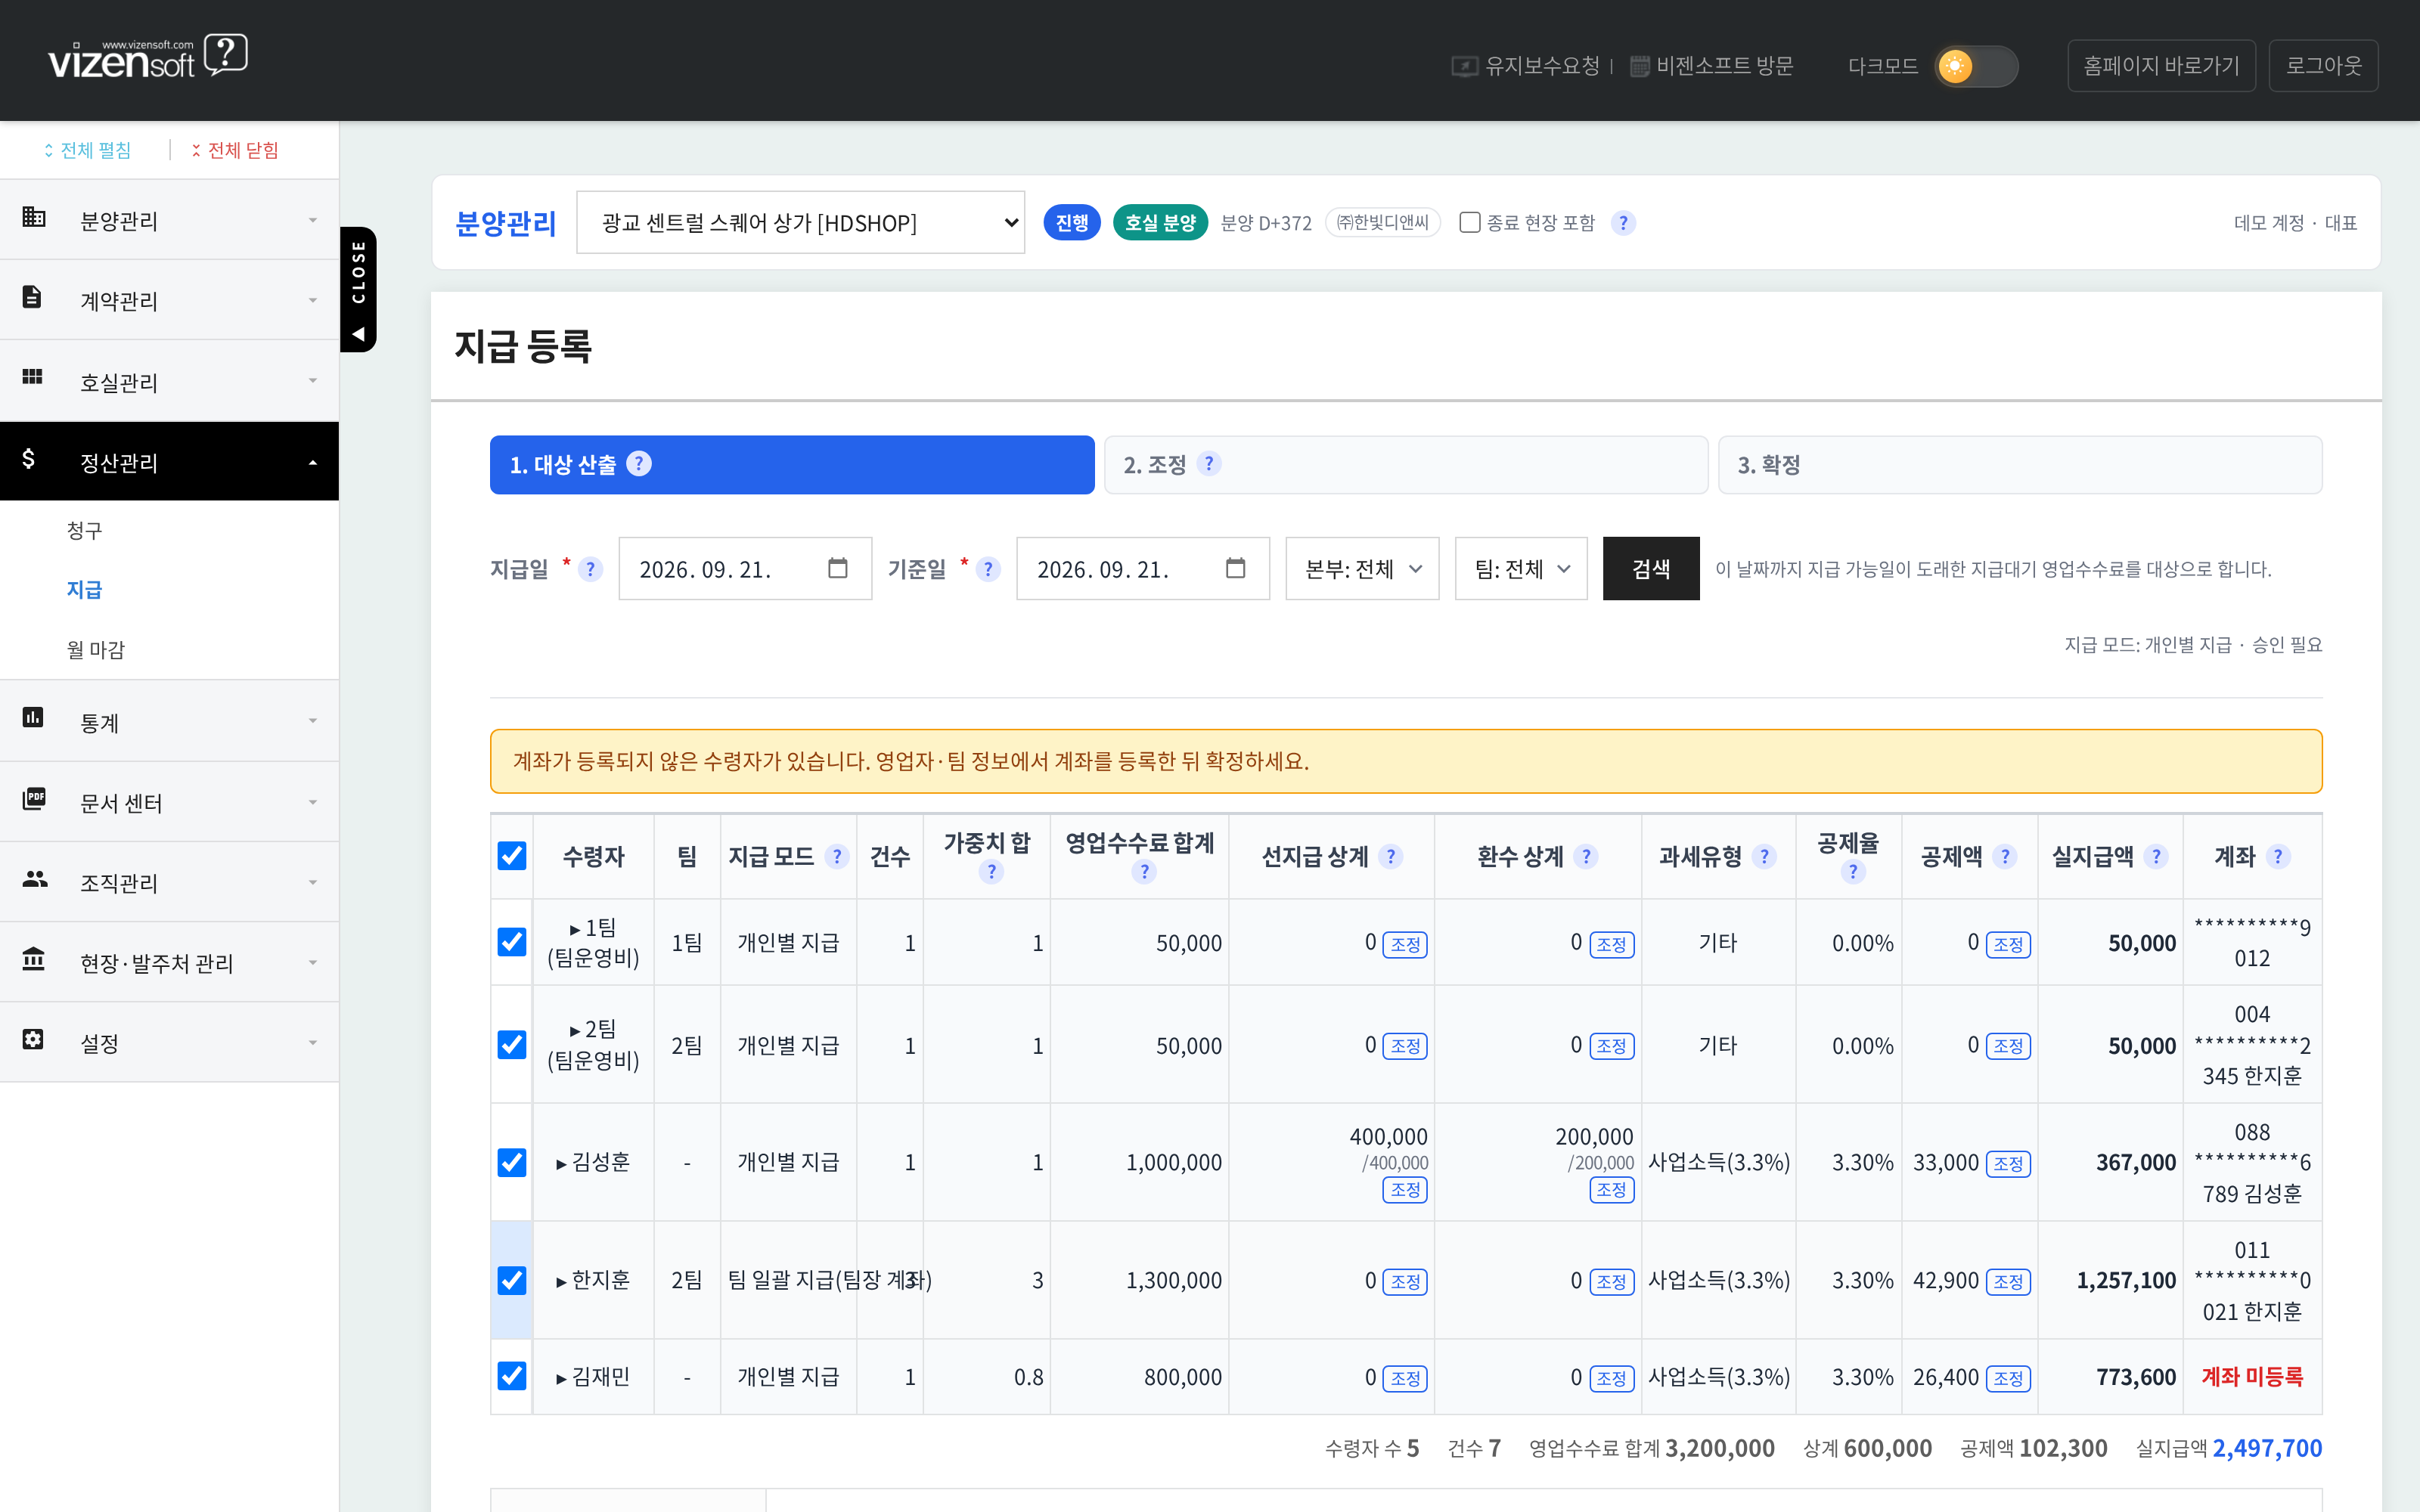Click the 정산관리 dollar icon in sidebar
The image size is (2420, 1512).
click(29, 459)
